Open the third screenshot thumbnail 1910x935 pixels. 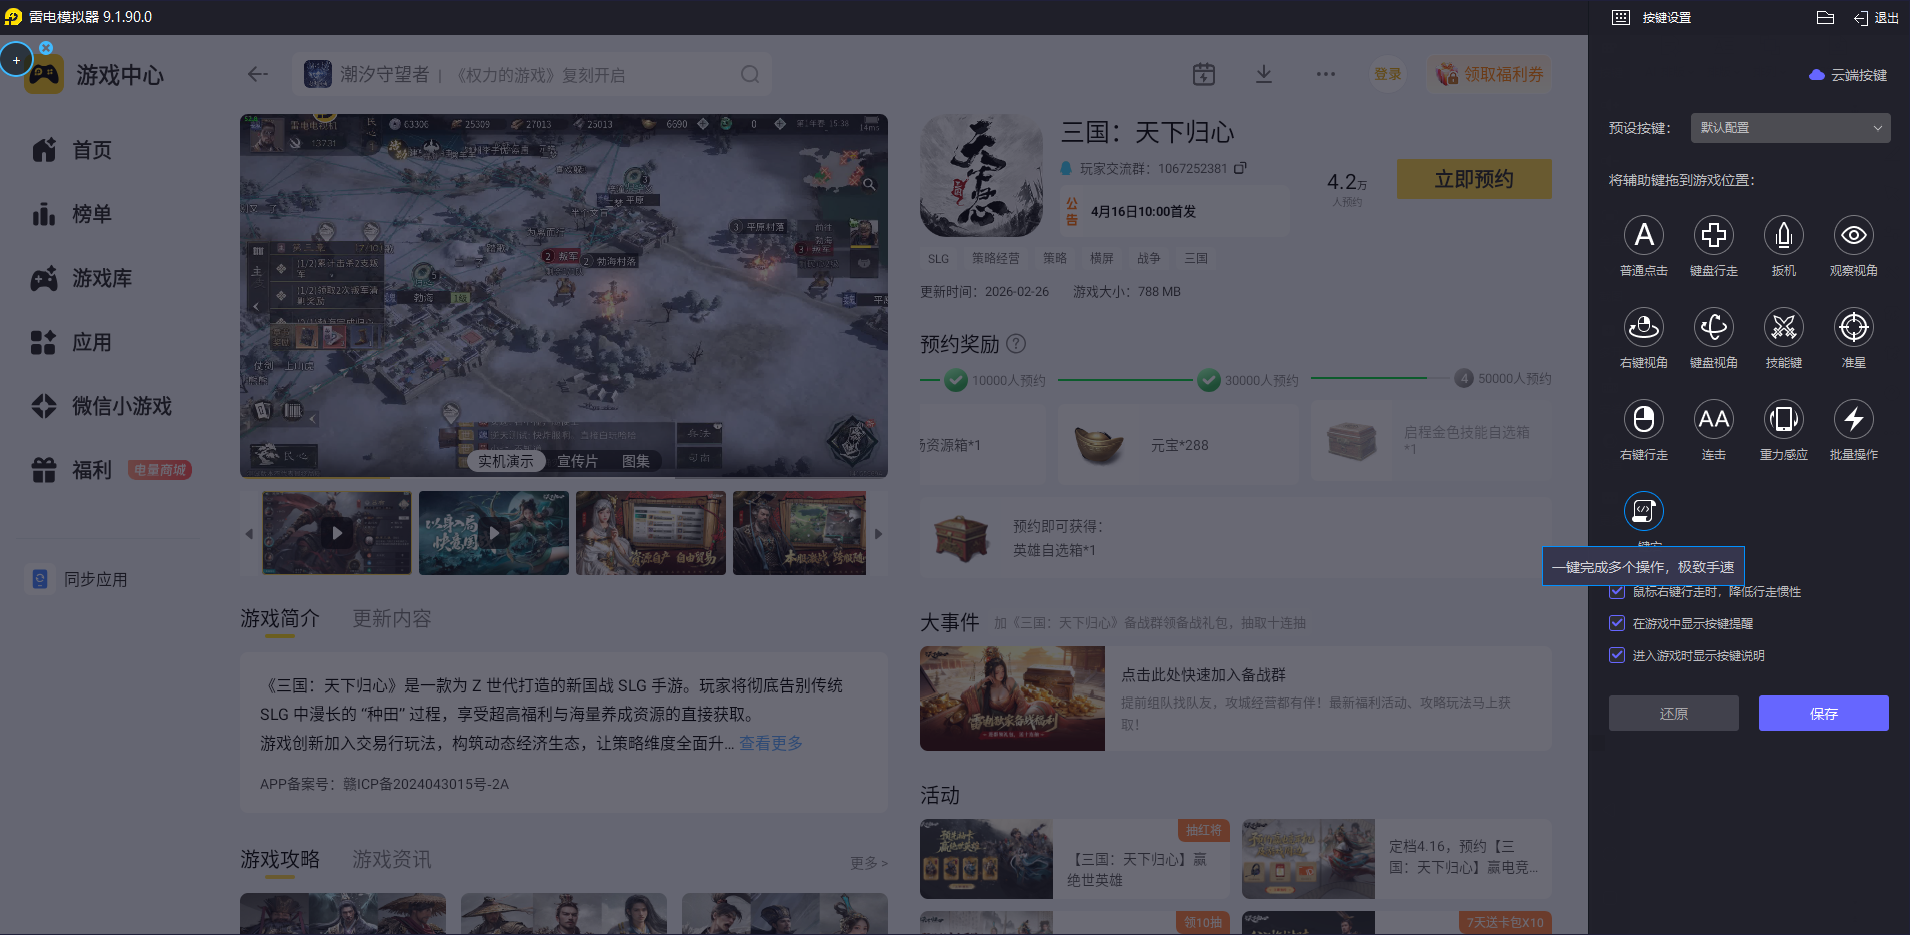click(651, 533)
